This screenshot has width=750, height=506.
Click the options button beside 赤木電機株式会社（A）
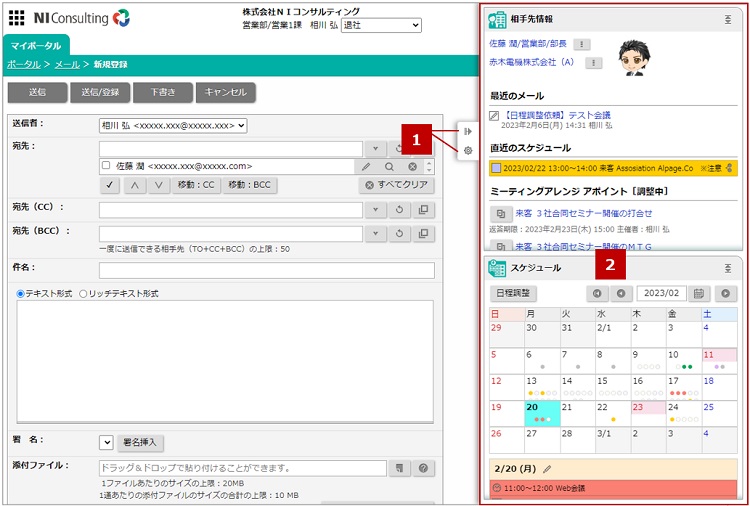[x=594, y=63]
